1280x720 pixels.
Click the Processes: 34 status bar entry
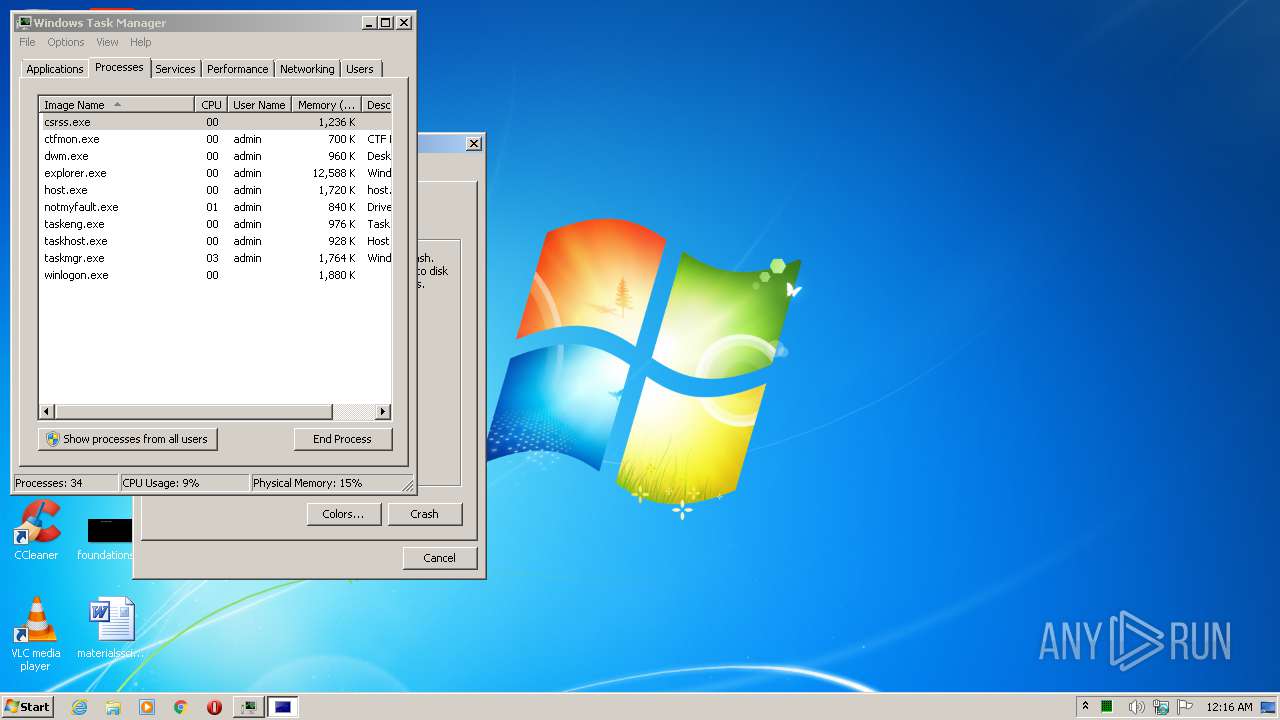65,483
